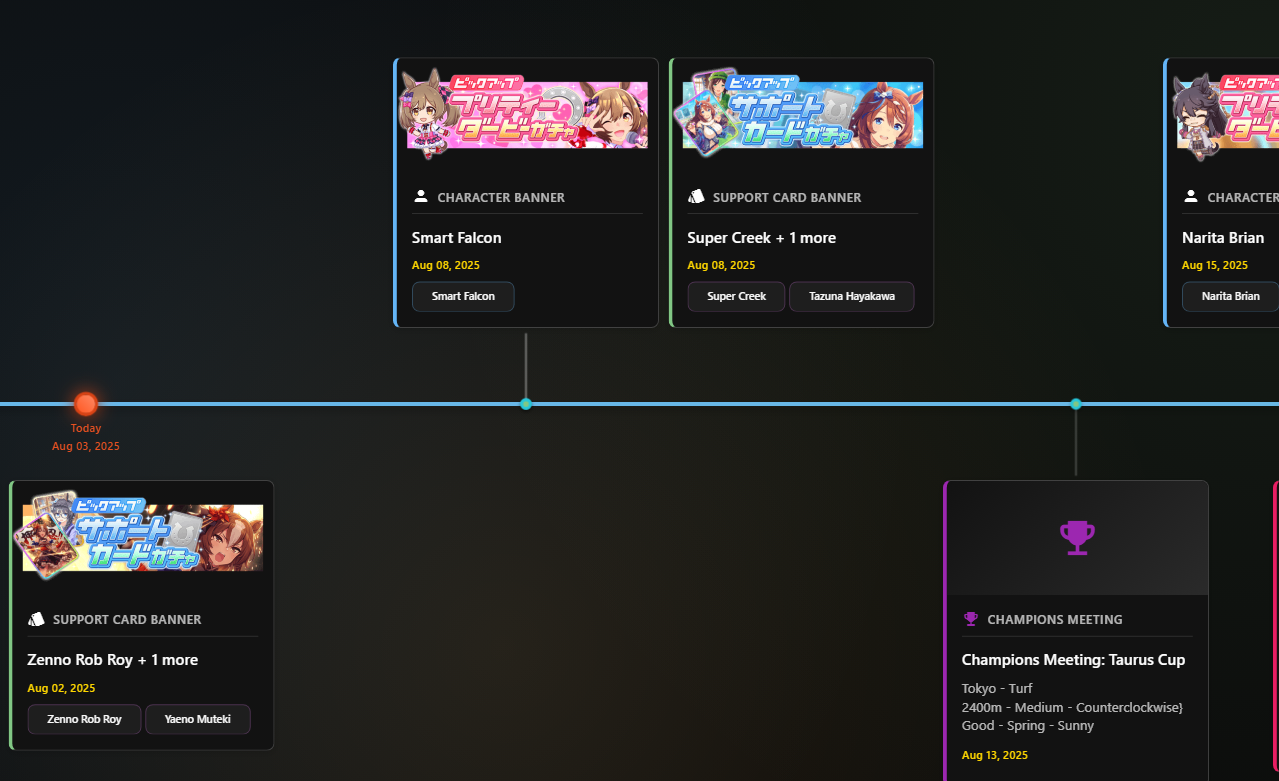
Task: Click the CHAMPIONS MEETING category label
Action: [1055, 619]
